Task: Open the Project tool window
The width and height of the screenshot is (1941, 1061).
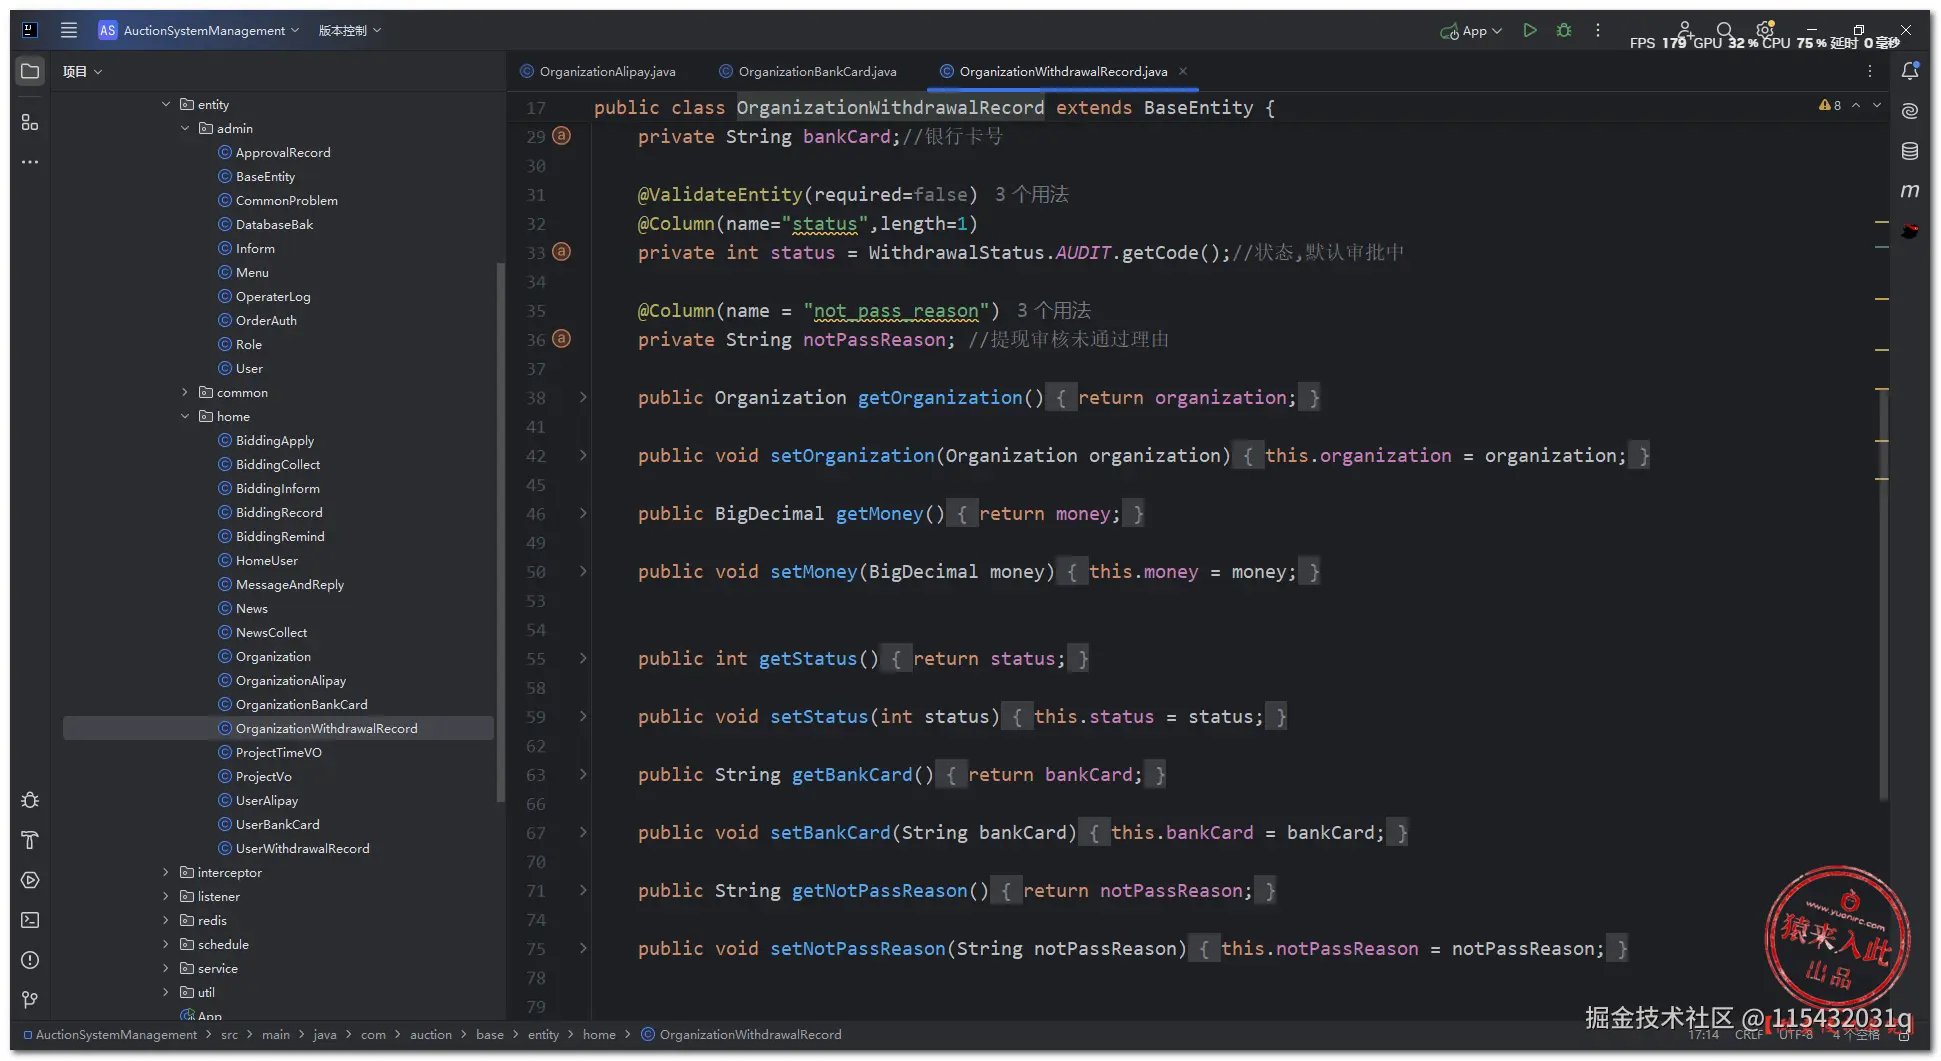Action: [x=30, y=71]
